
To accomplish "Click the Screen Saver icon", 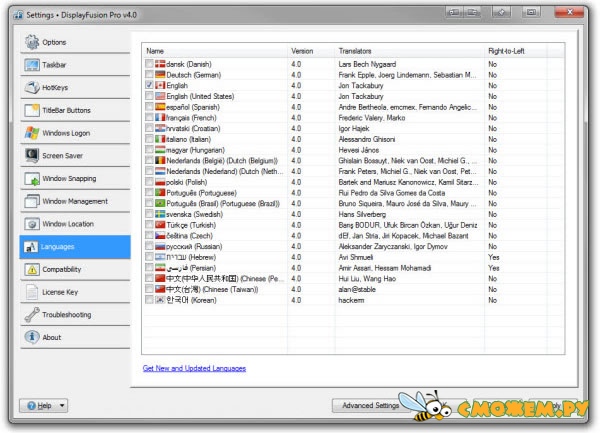I will tap(32, 156).
